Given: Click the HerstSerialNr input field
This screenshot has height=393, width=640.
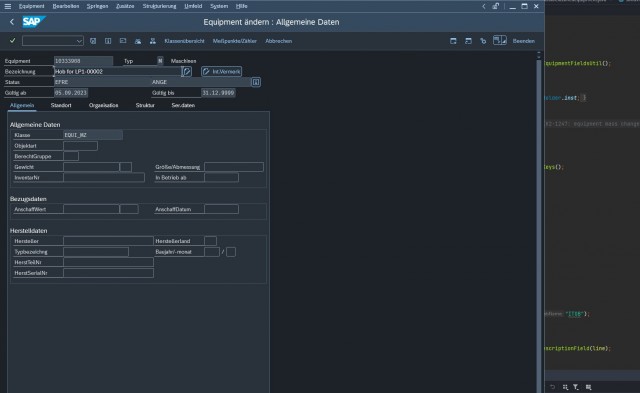Looking at the screenshot, I should (x=108, y=273).
